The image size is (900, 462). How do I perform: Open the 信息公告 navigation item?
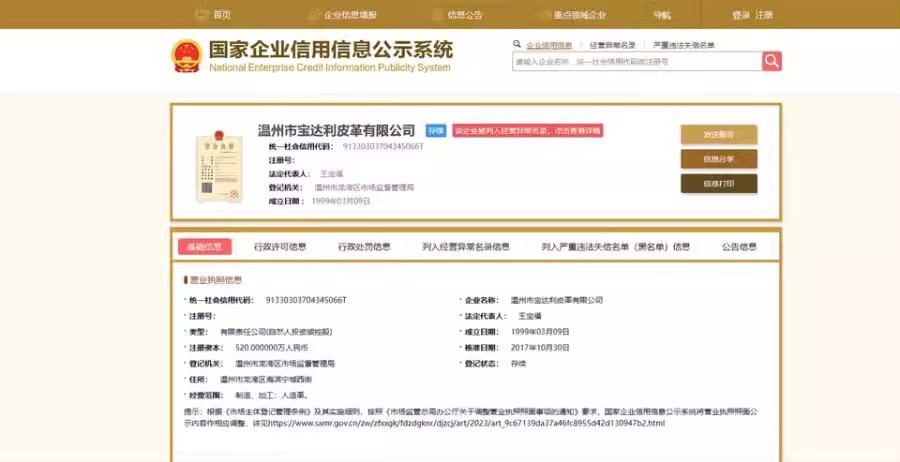465,15
